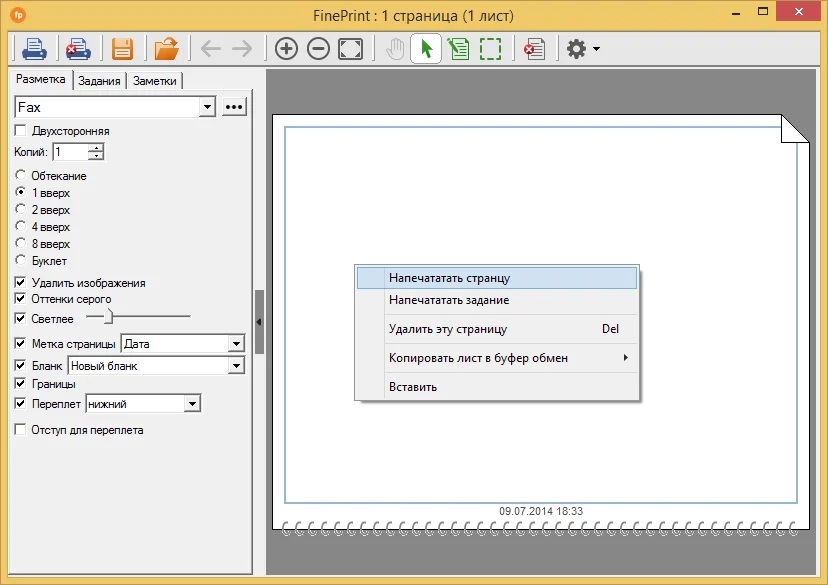The width and height of the screenshot is (828, 585).
Task: Click the delete page icon with red X
Action: click(535, 48)
